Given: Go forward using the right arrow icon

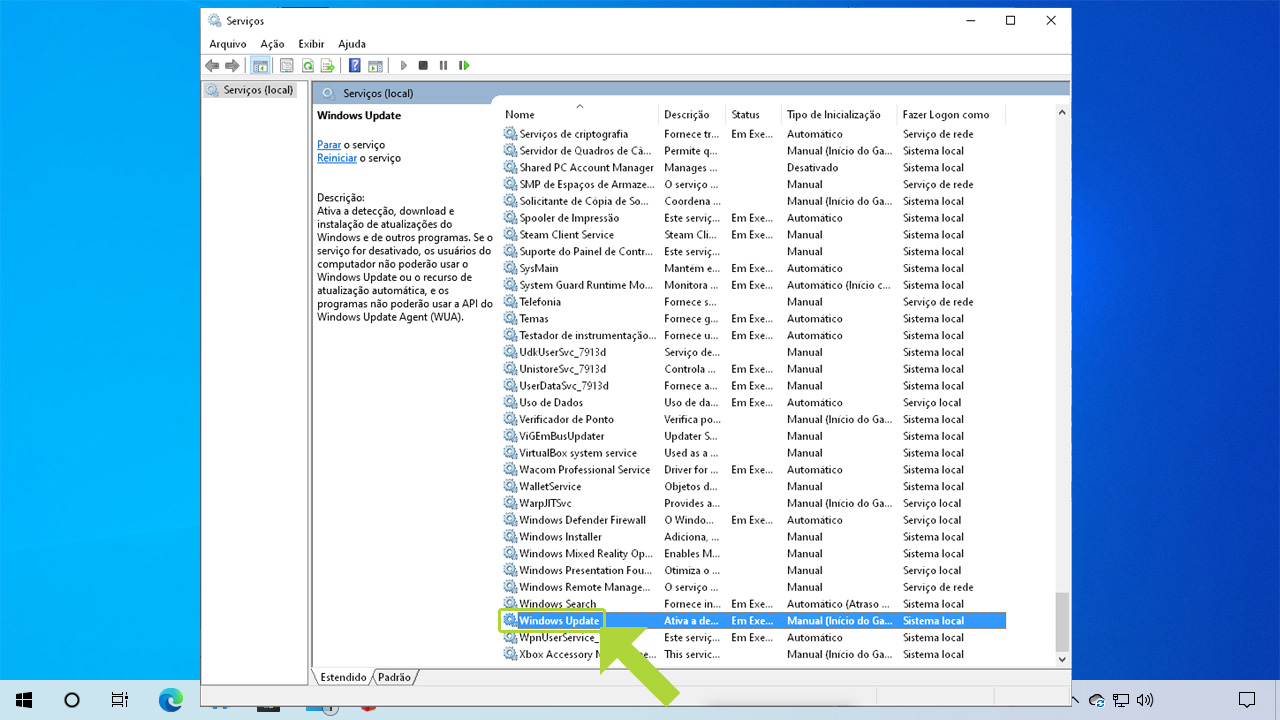Looking at the screenshot, I should [231, 65].
